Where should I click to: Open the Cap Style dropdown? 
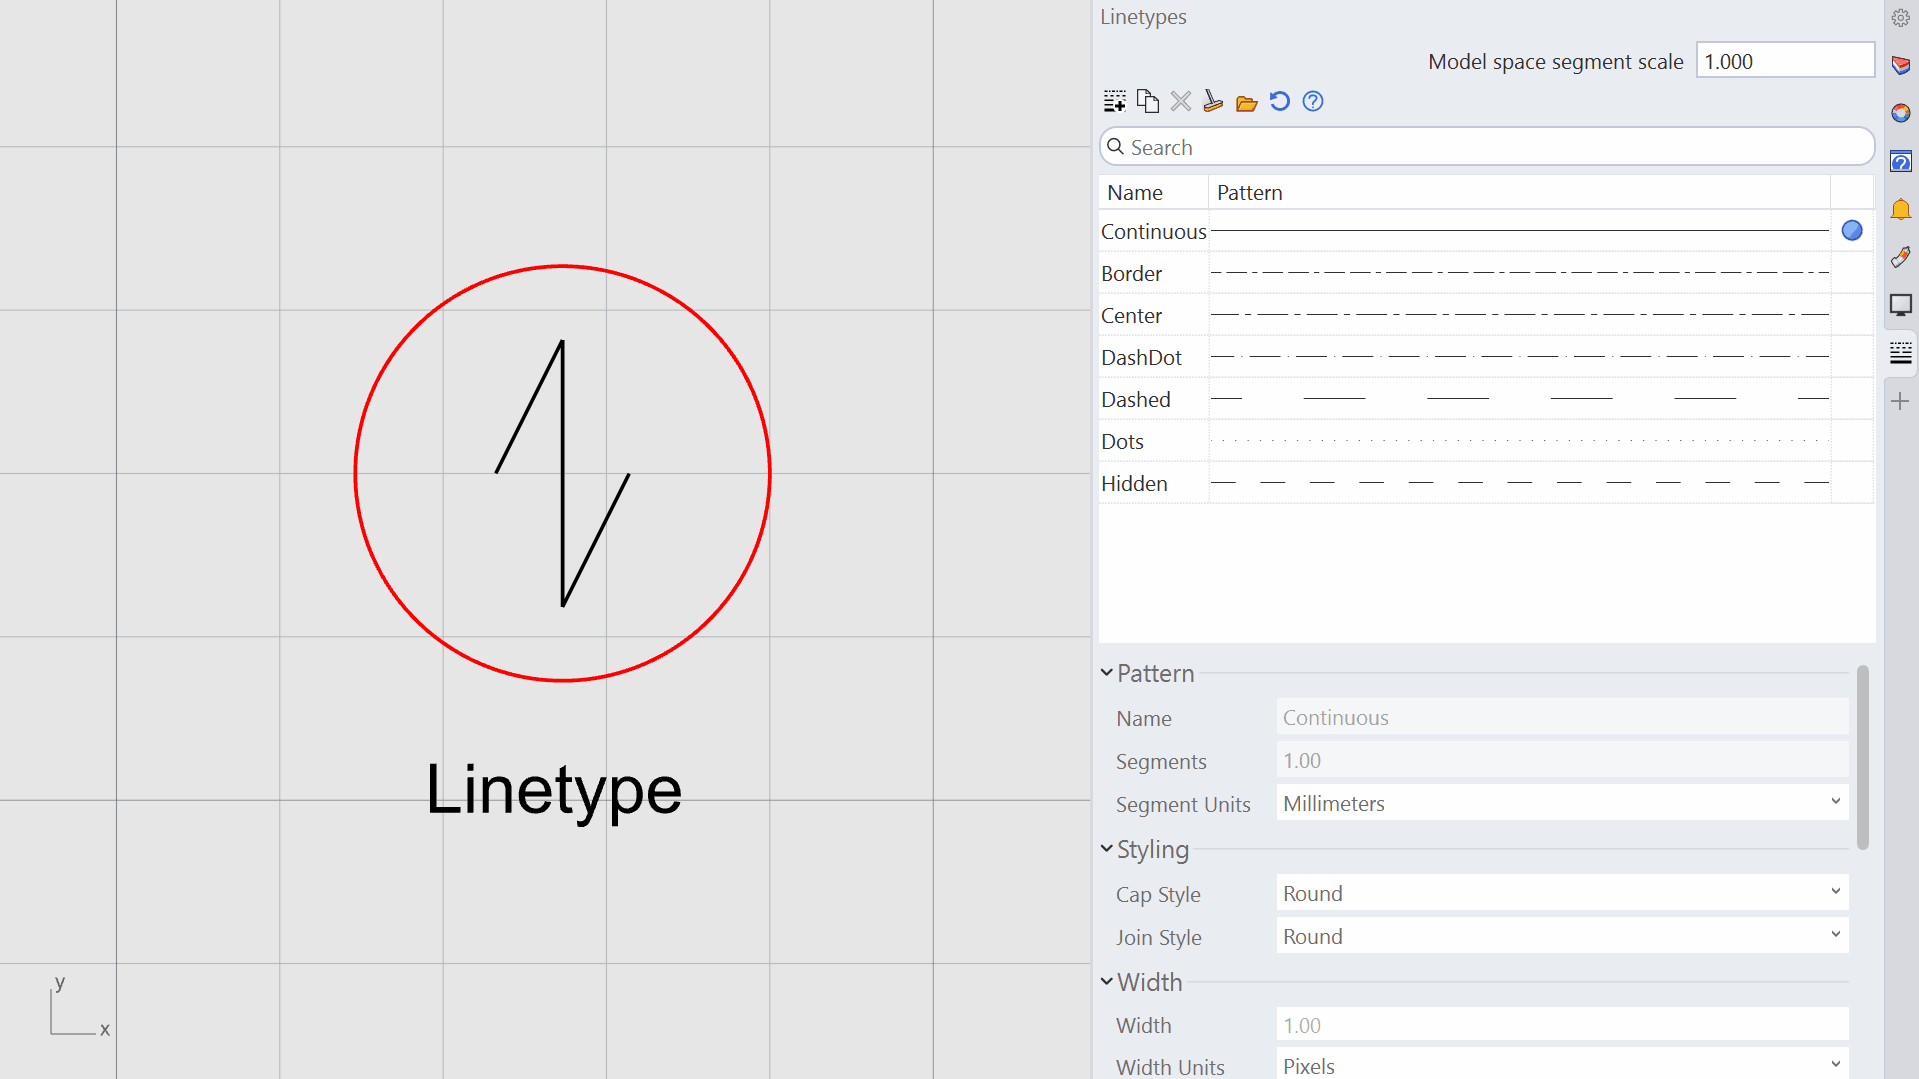[x=1562, y=893]
